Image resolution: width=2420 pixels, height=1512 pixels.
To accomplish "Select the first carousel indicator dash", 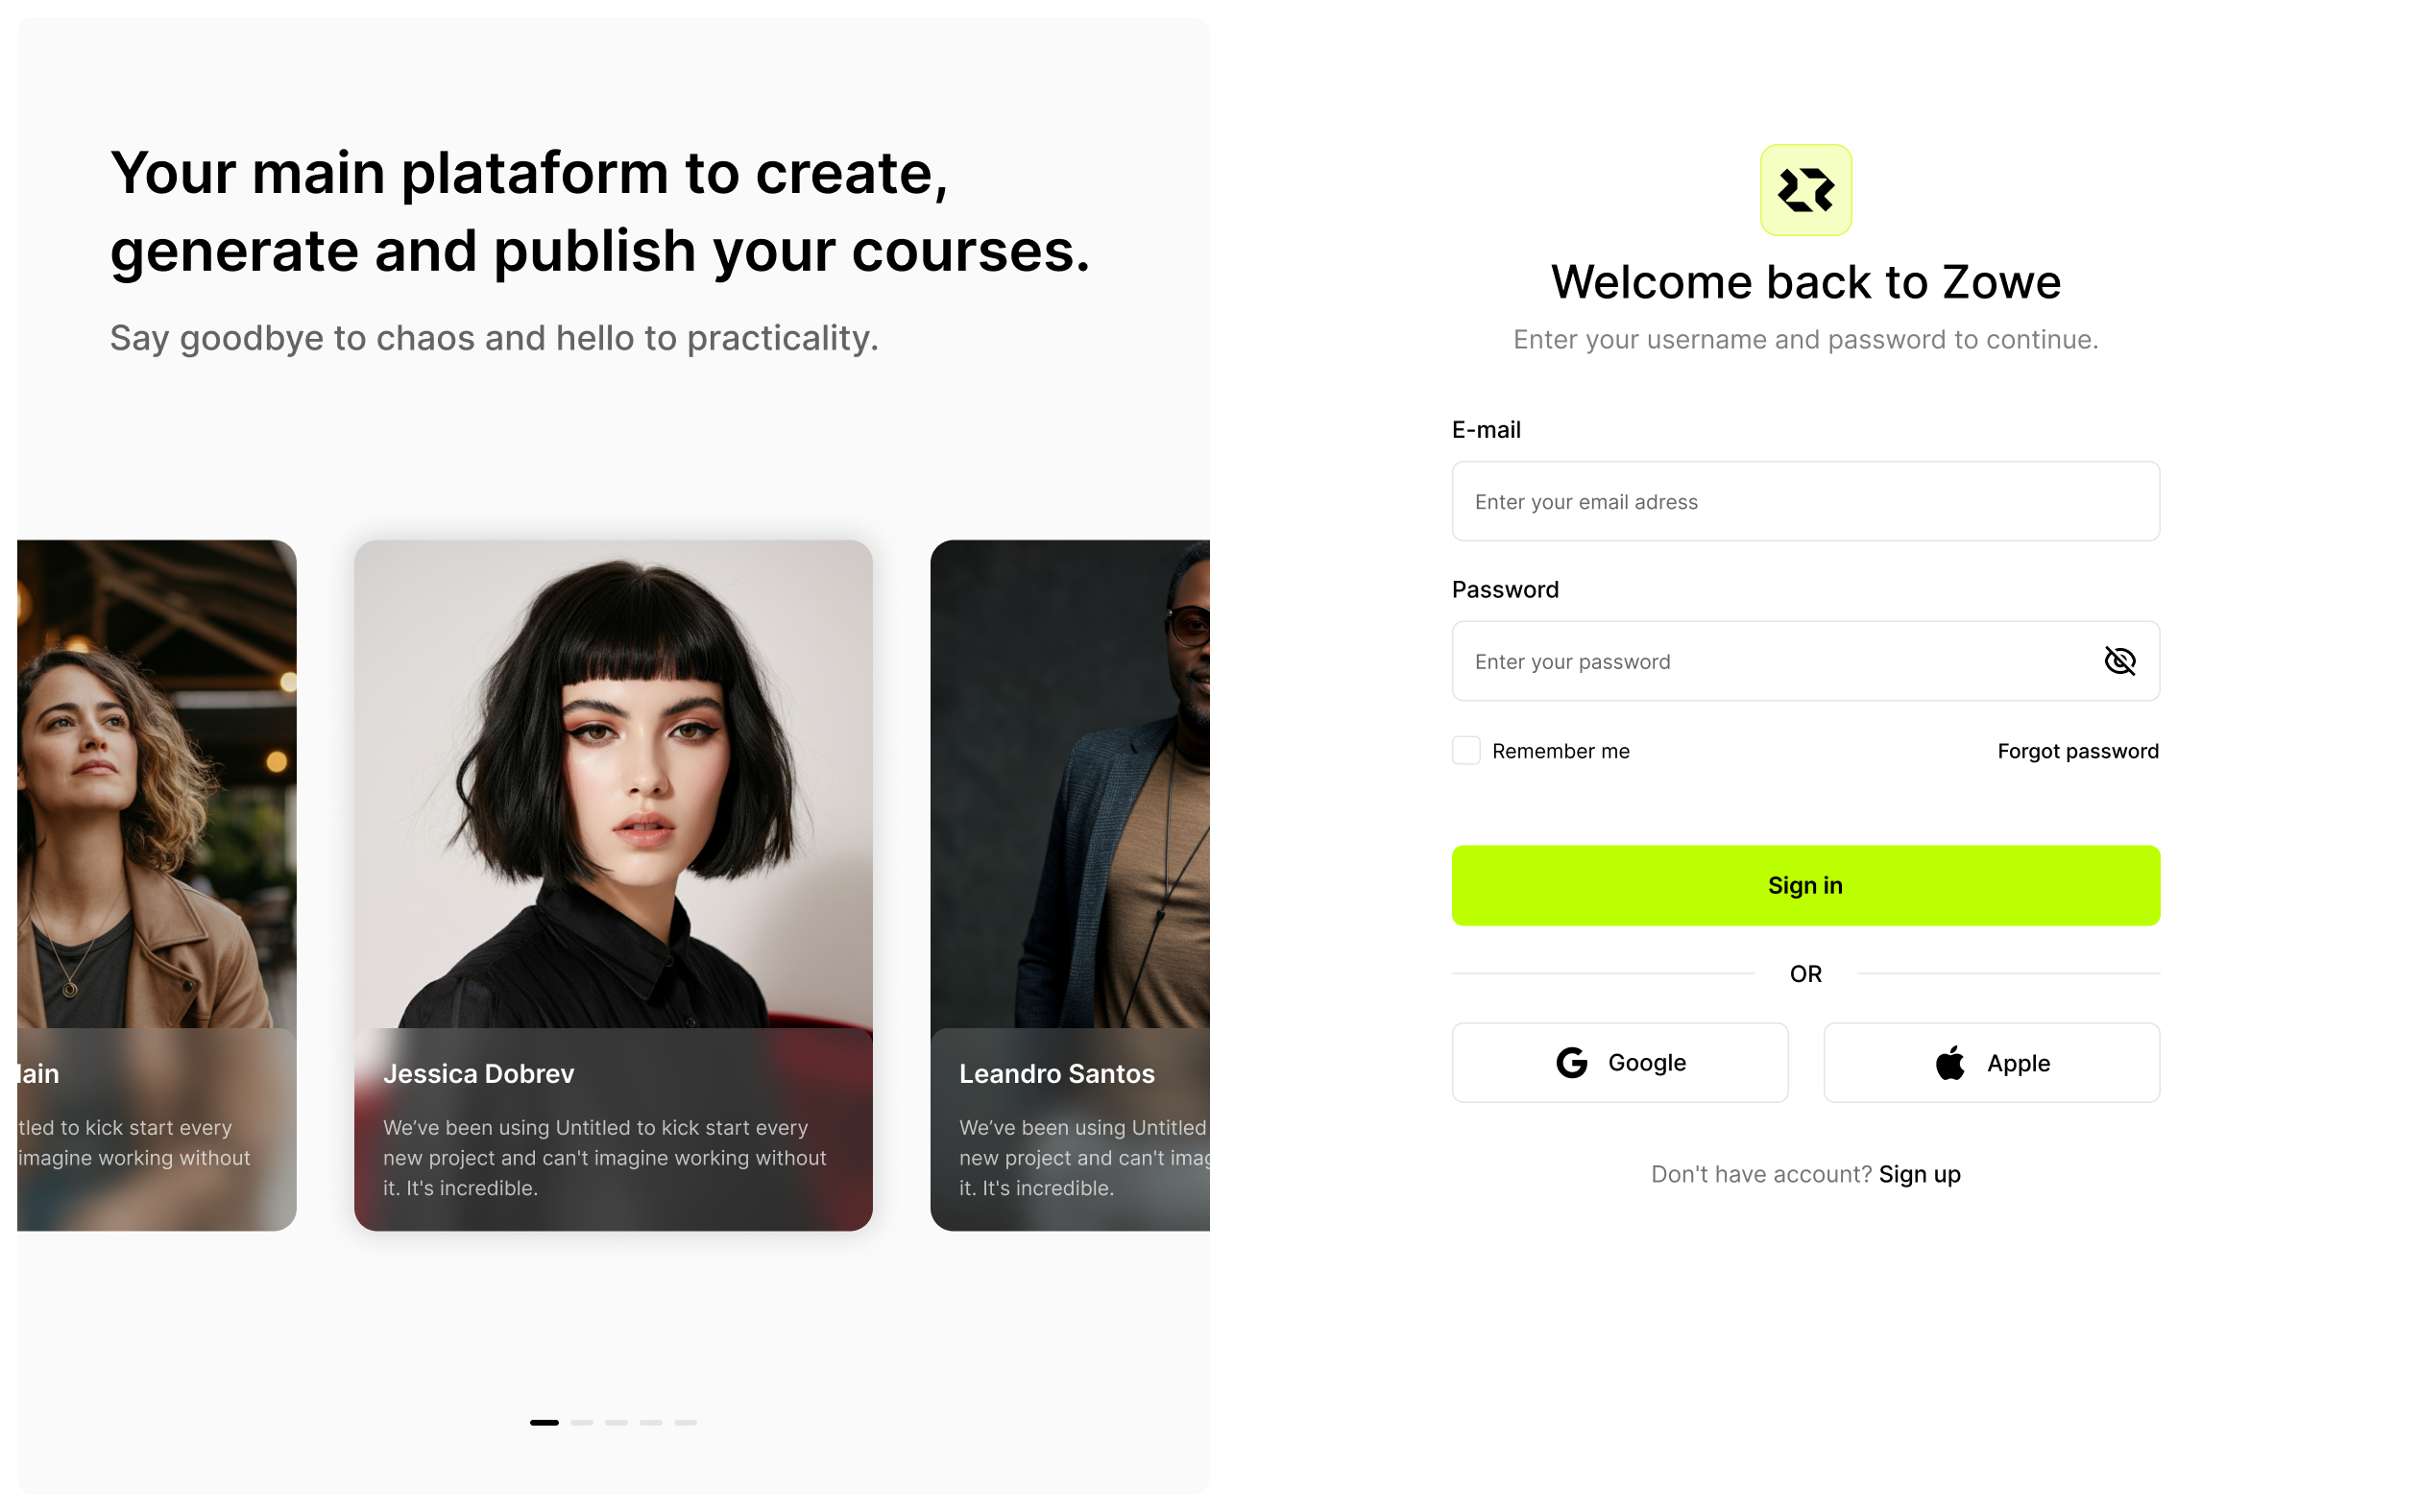I will [x=544, y=1422].
